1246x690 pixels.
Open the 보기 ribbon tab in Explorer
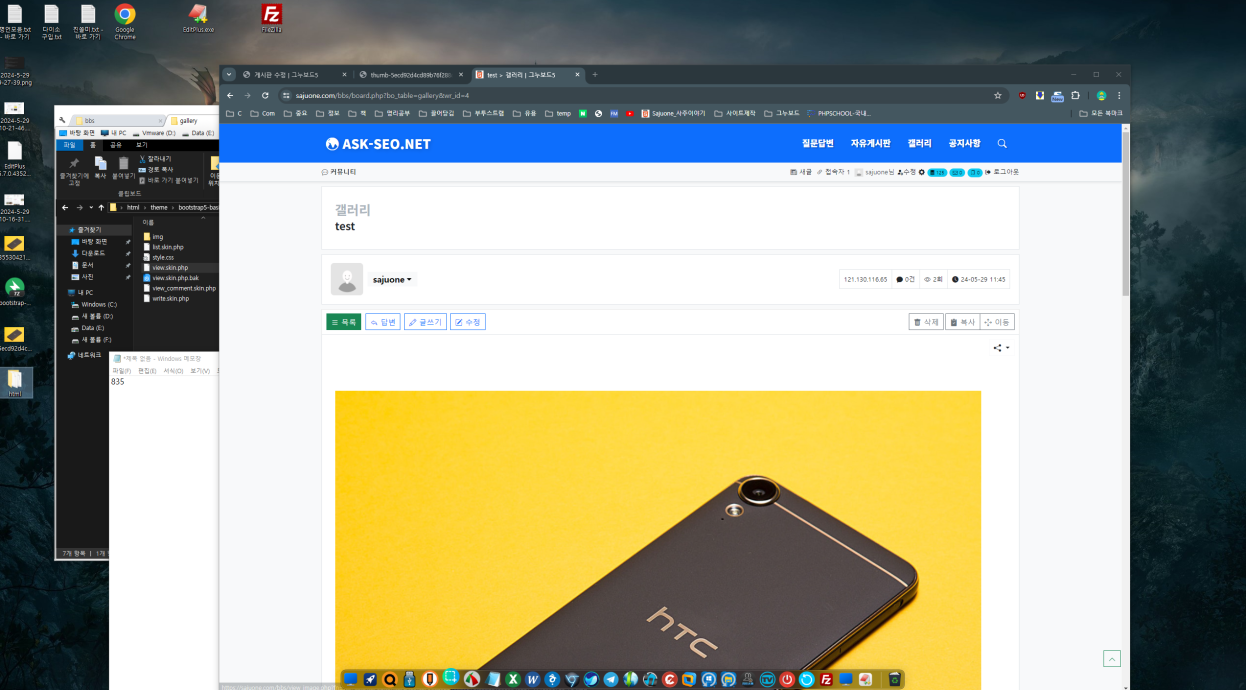[141, 145]
